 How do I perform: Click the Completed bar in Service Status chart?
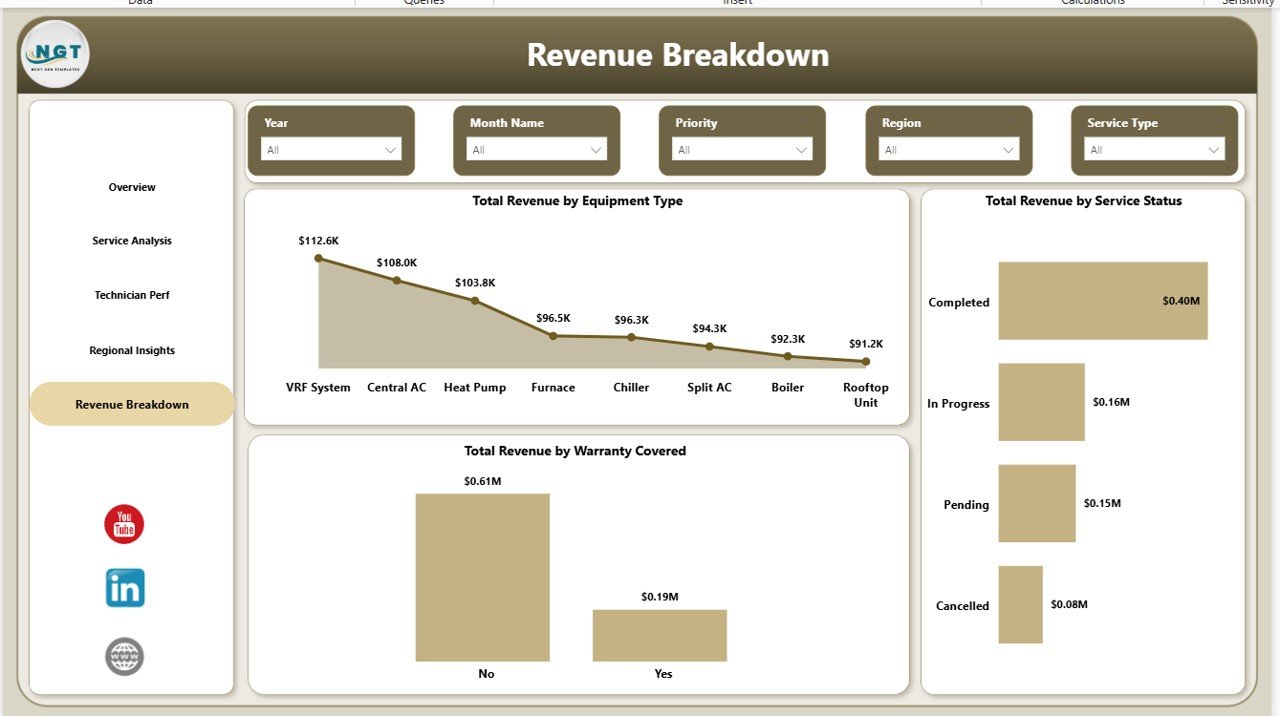pyautogui.click(x=1100, y=301)
